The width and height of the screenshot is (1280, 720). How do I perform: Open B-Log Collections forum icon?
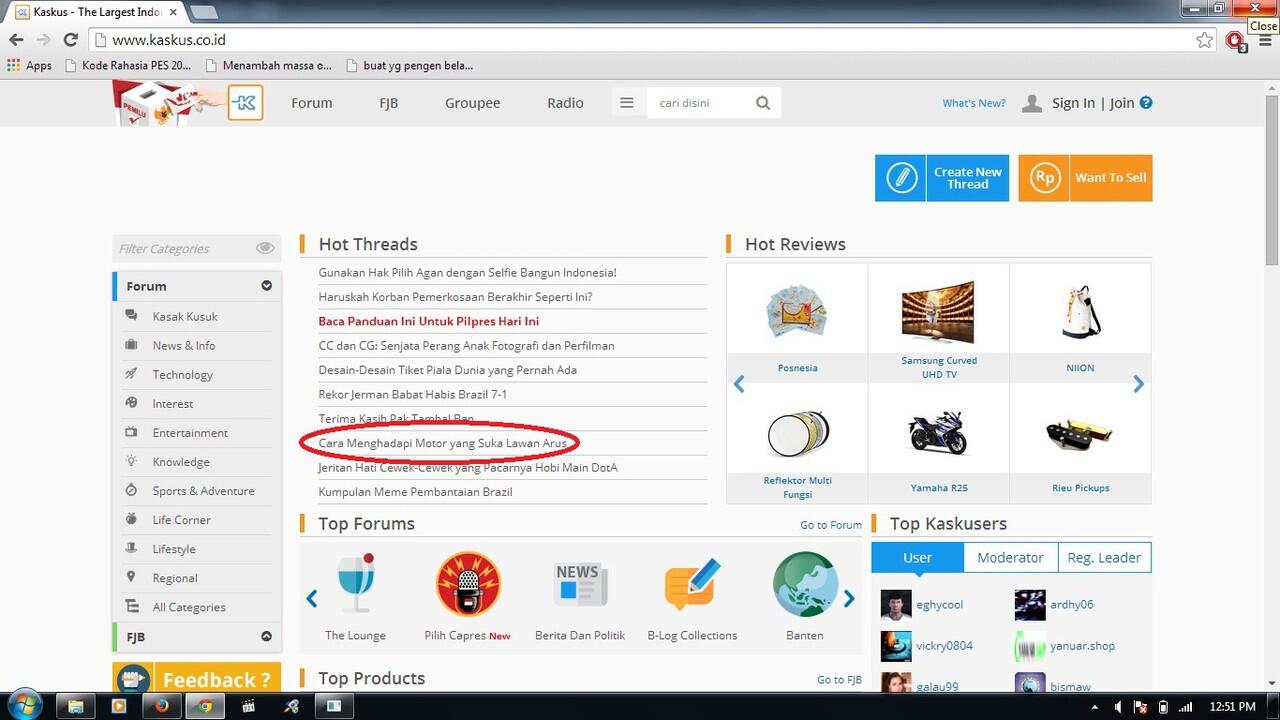click(692, 584)
